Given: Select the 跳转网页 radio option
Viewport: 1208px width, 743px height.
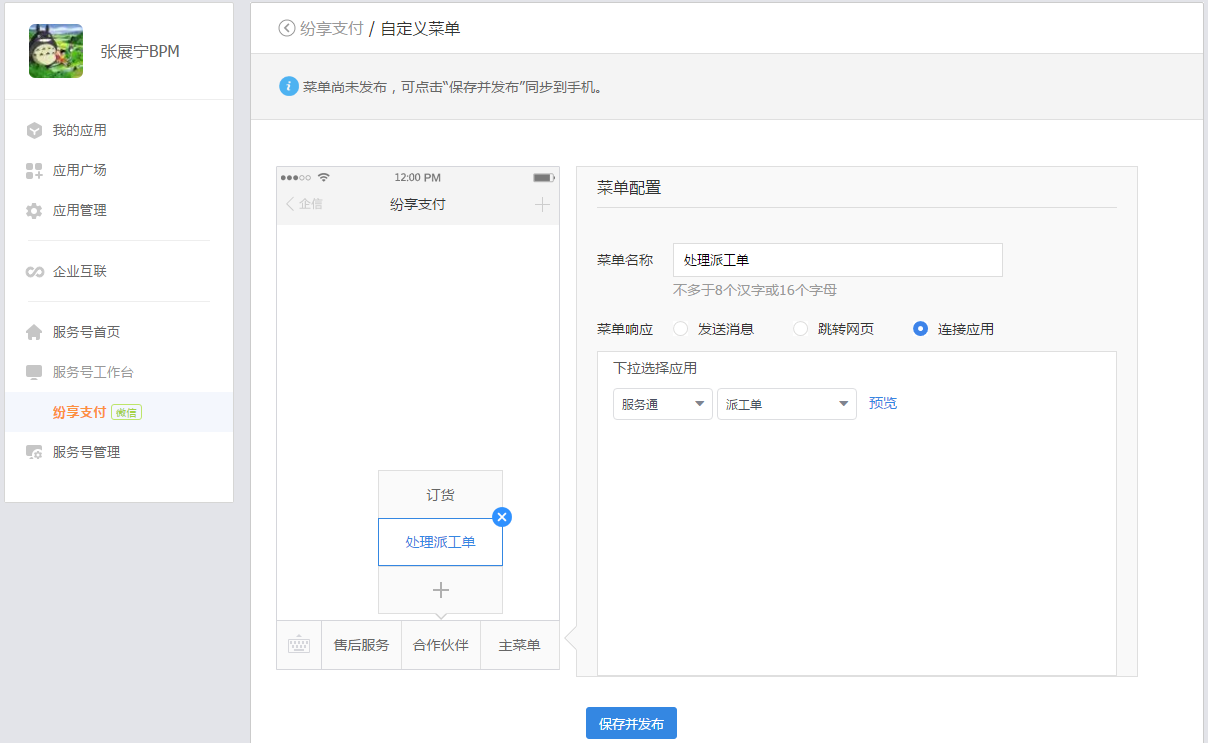Looking at the screenshot, I should (x=801, y=329).
